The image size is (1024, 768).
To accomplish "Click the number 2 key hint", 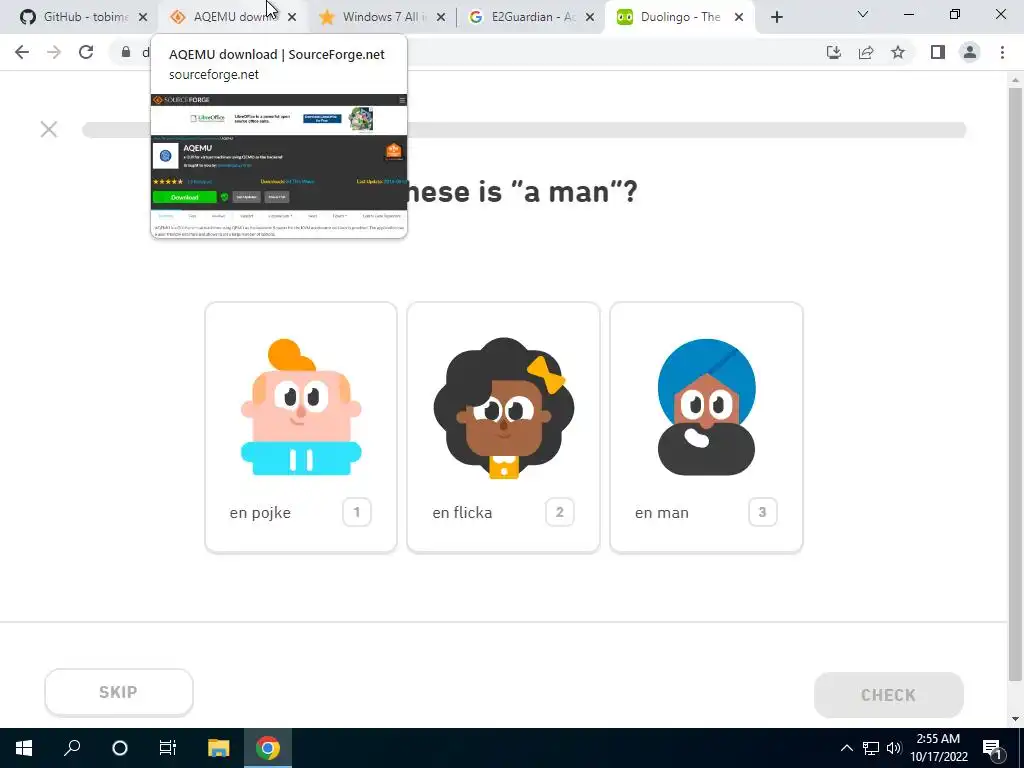I will point(560,512).
